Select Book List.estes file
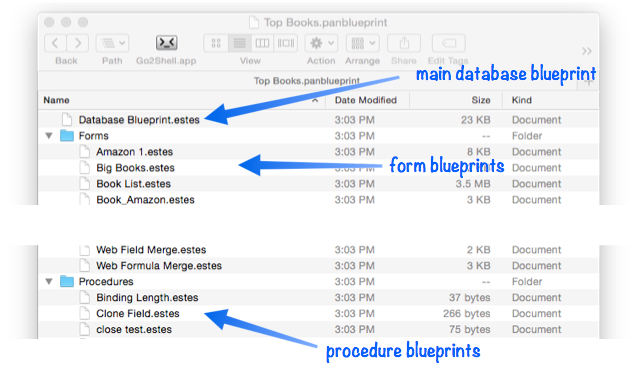The height and width of the screenshot is (371, 637). 133,184
